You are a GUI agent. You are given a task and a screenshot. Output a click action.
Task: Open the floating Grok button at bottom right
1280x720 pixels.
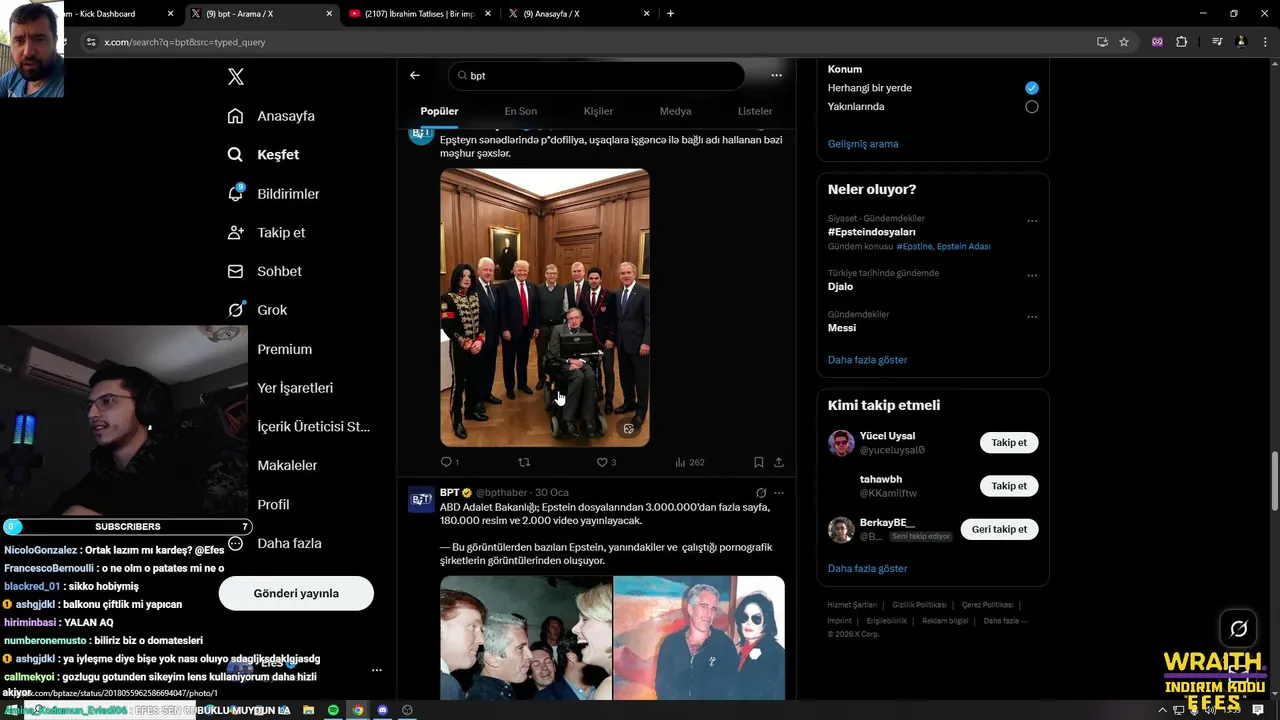pos(1239,629)
